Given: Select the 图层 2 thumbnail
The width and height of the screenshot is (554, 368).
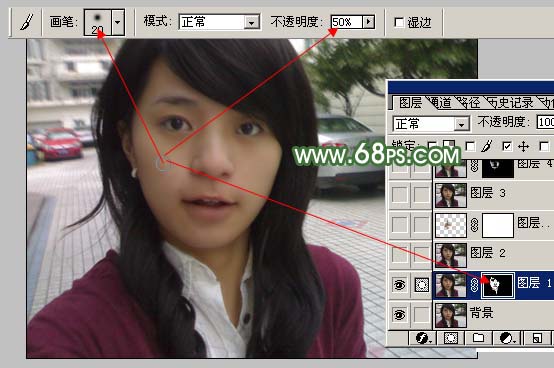Looking at the screenshot, I should (450, 255).
